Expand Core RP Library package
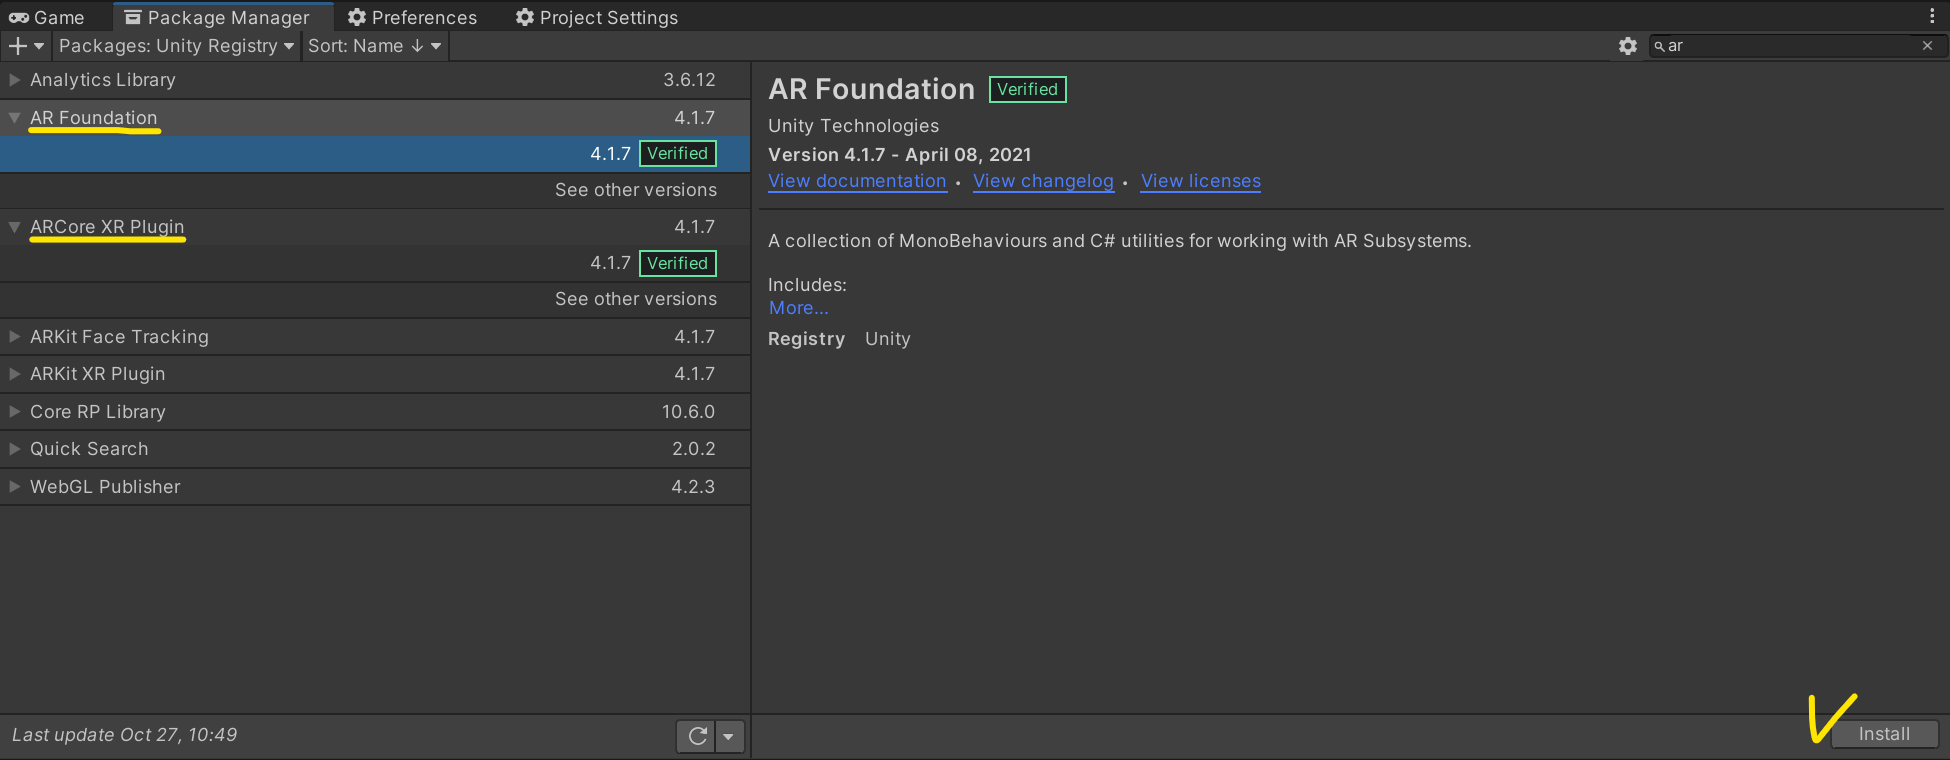The width and height of the screenshot is (1950, 760). (x=14, y=412)
